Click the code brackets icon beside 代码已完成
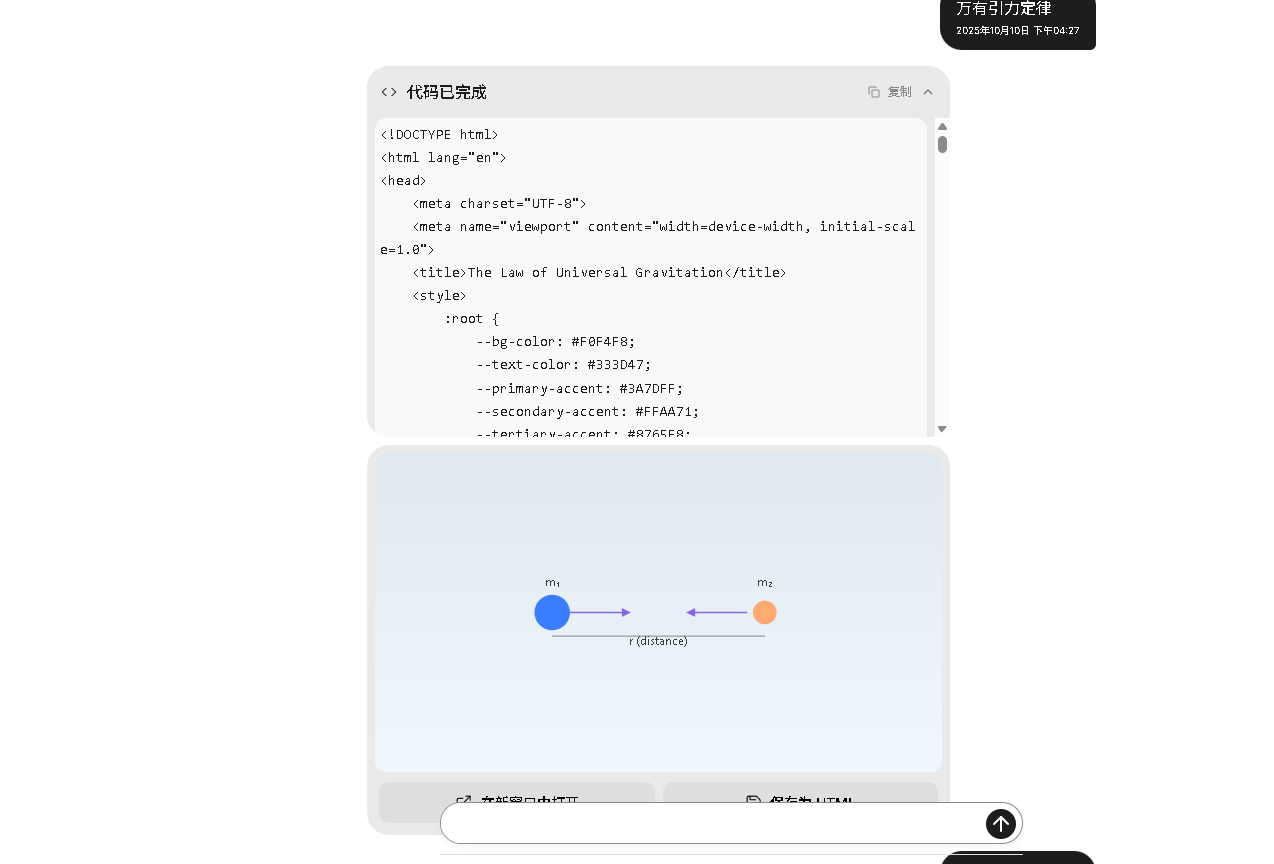This screenshot has height=864, width=1274. [389, 92]
